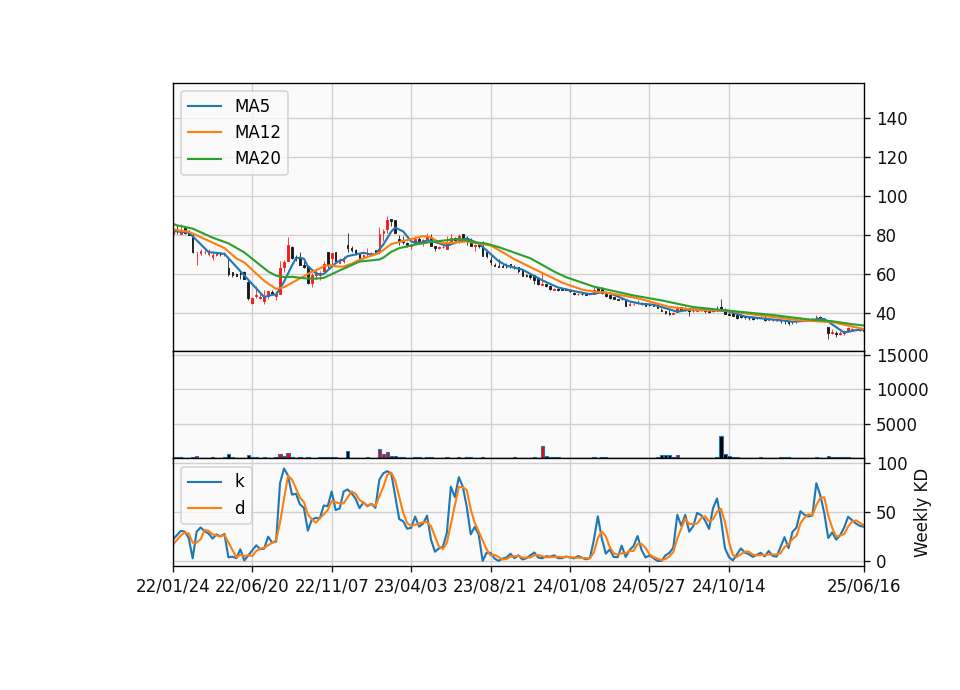Click the 24/01/08 date tick label
The image size is (960, 690).
569,586
